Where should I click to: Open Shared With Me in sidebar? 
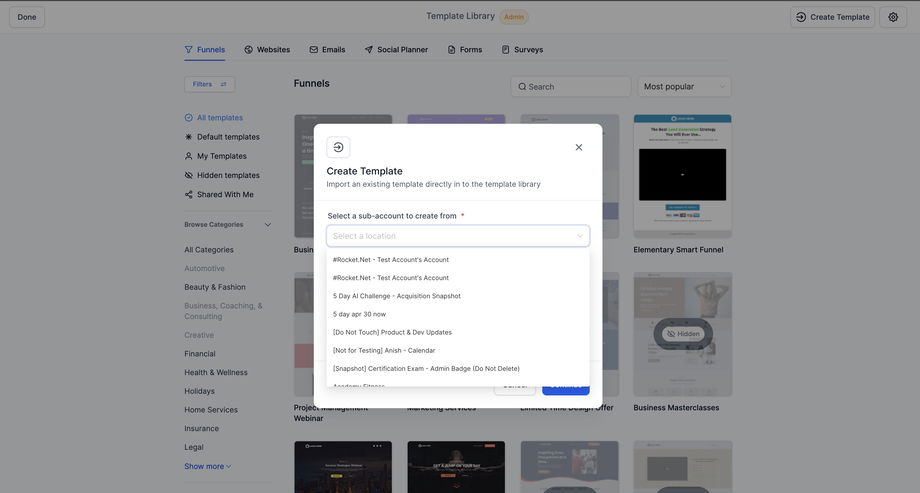219,195
